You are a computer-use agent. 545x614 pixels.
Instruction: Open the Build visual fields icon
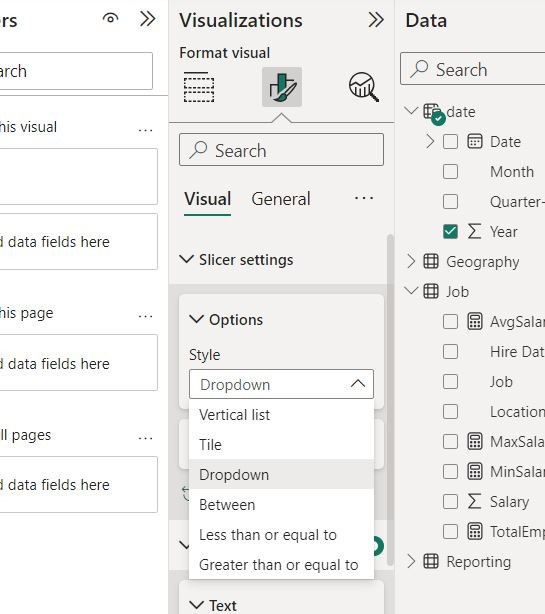[x=199, y=87]
